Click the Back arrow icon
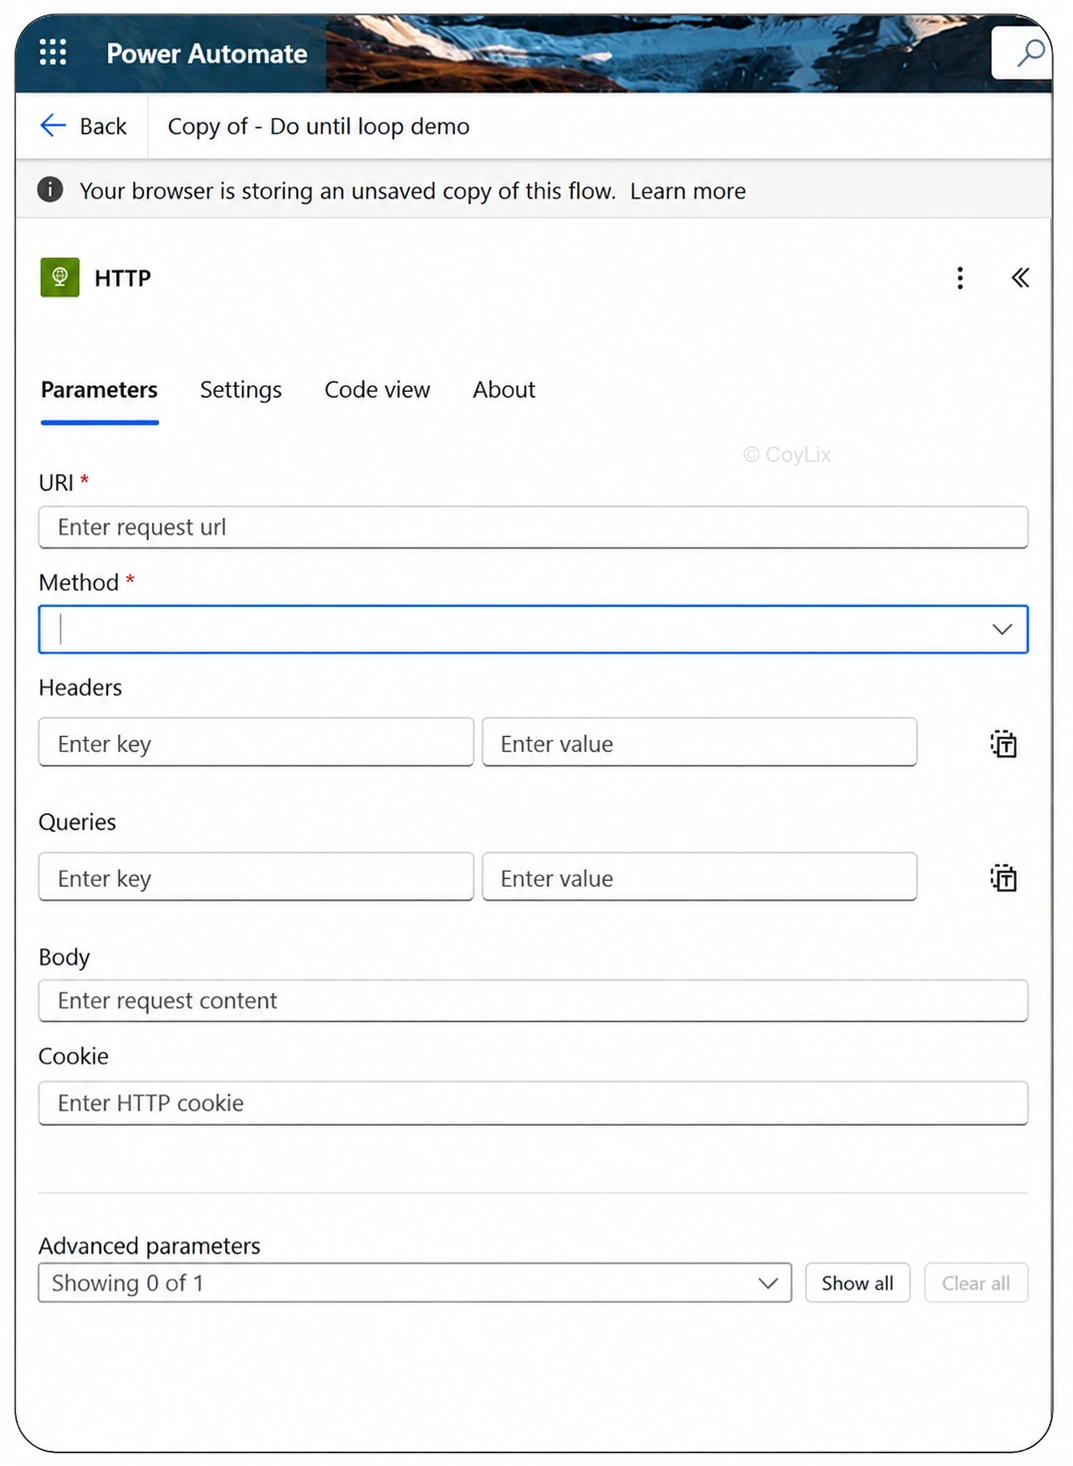This screenshot has width=1073, height=1466. click(x=53, y=125)
